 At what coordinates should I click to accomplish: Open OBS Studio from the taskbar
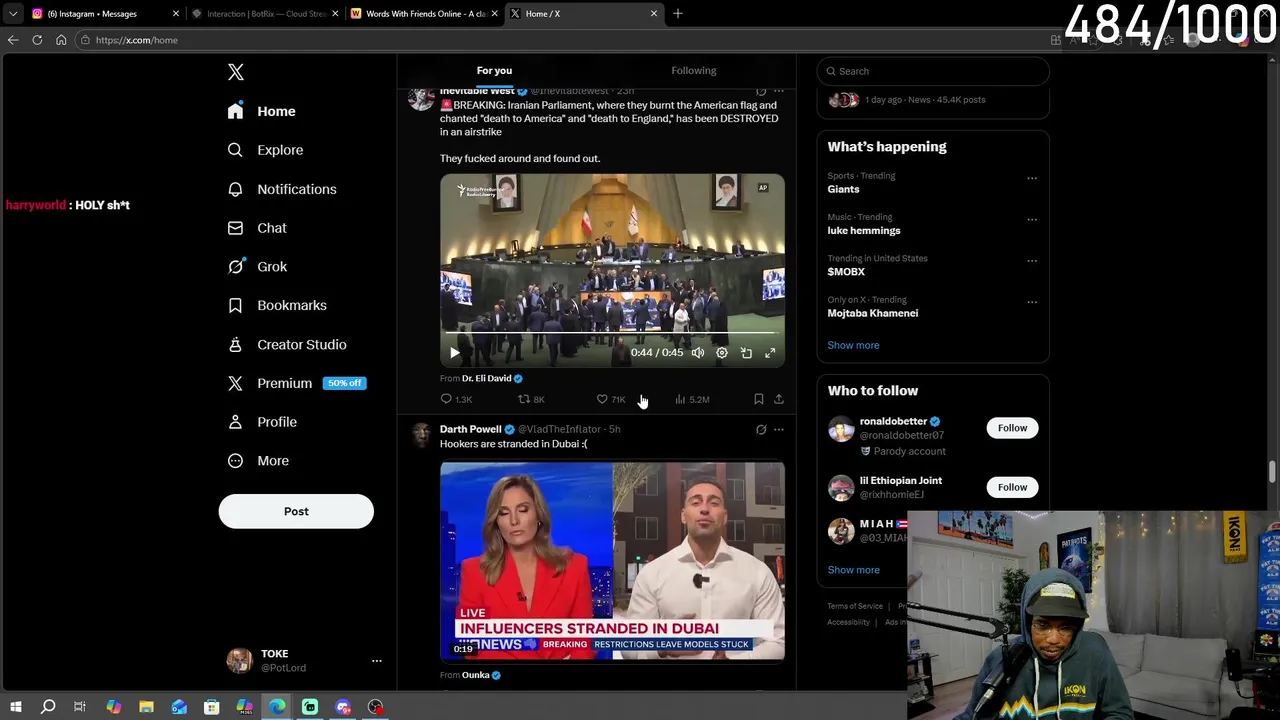375,707
